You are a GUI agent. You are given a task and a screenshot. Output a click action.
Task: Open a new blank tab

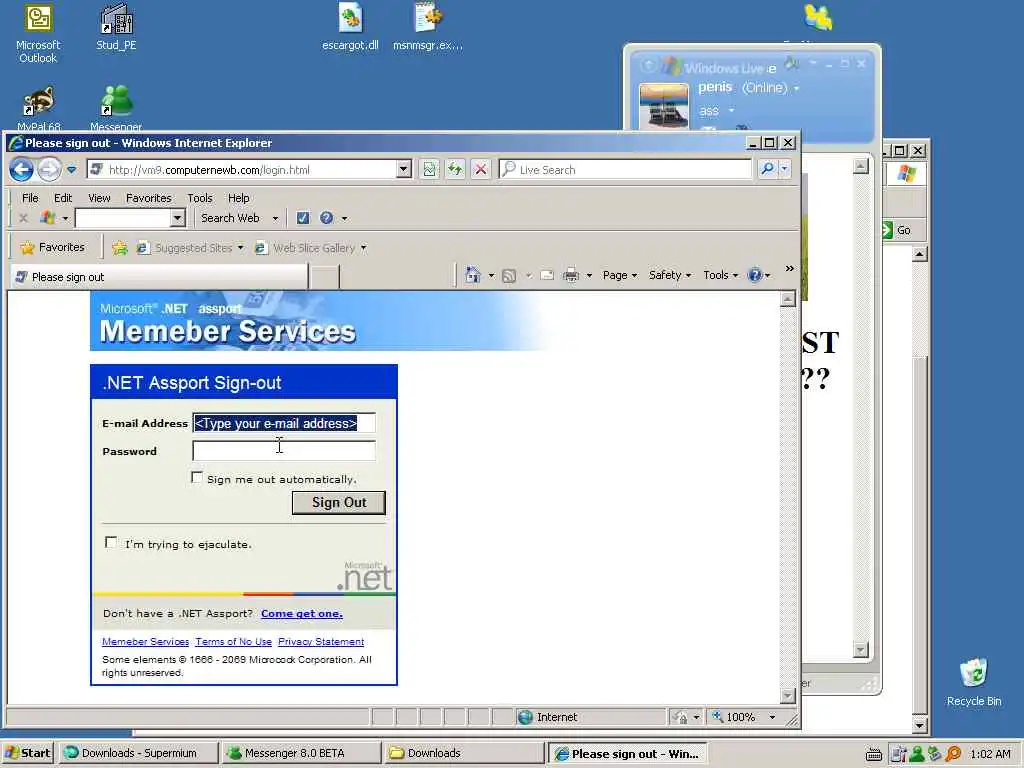coord(324,277)
